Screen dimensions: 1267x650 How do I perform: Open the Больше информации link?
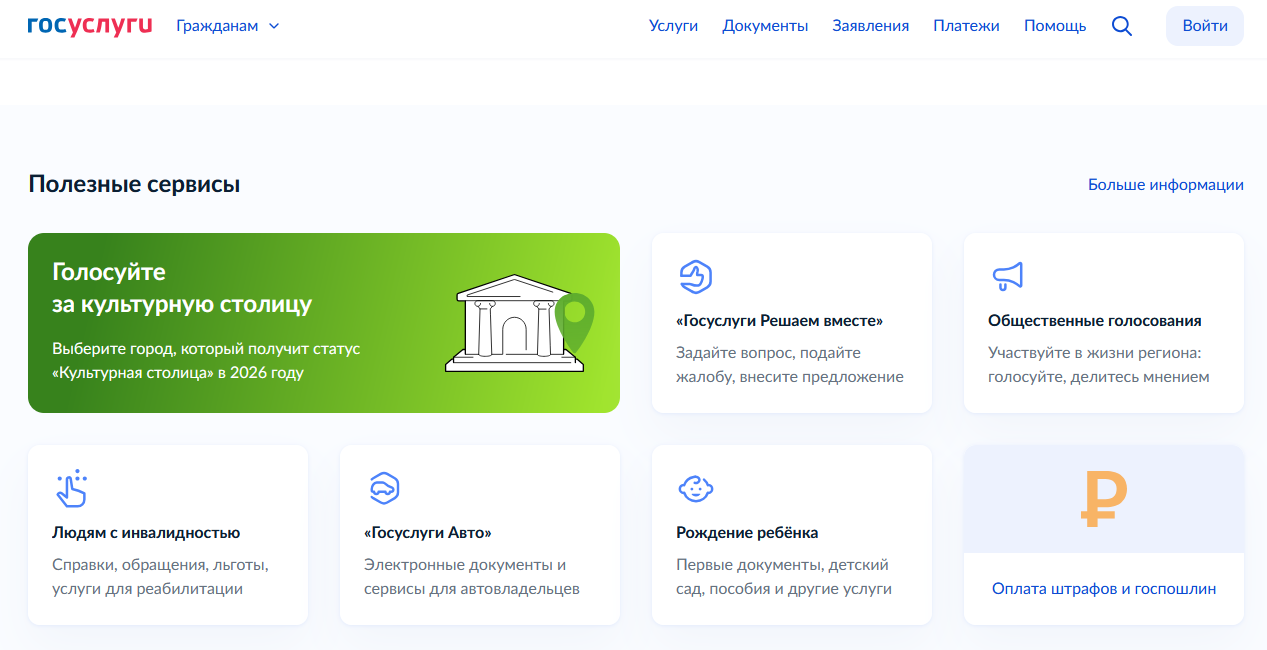pyautogui.click(x=1166, y=185)
